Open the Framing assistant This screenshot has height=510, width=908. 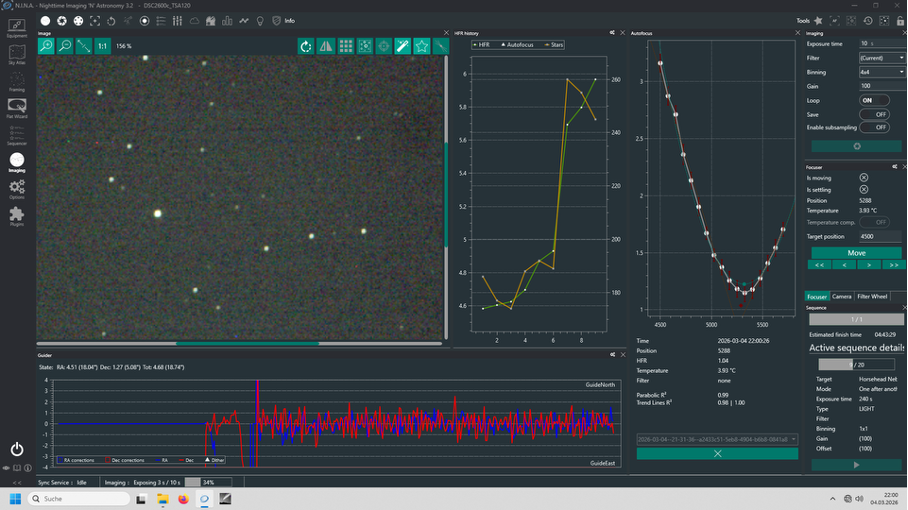click(17, 82)
